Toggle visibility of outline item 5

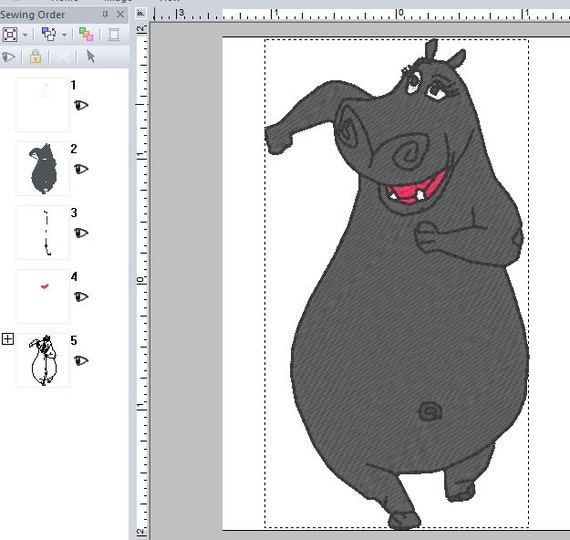(x=81, y=360)
